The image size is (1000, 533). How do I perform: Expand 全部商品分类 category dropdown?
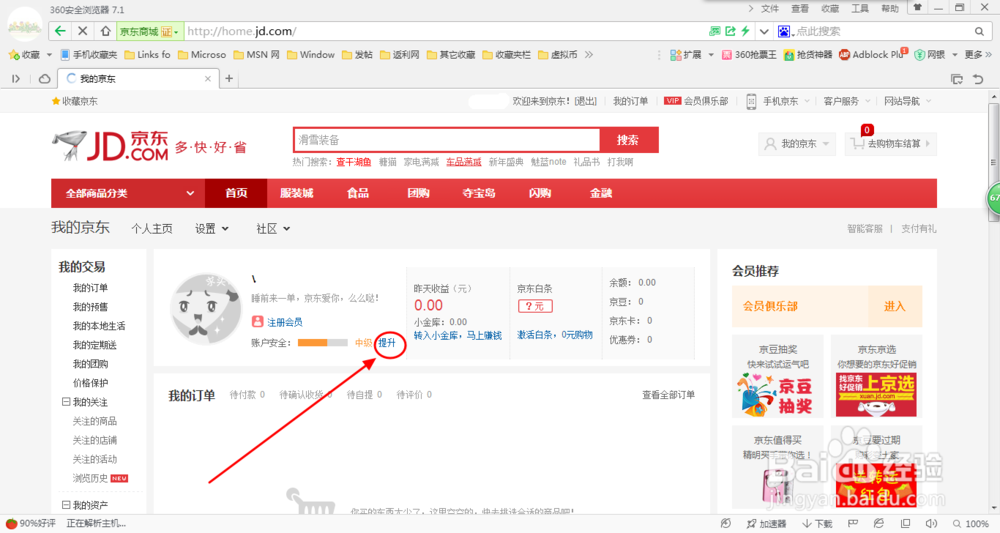pyautogui.click(x=128, y=193)
